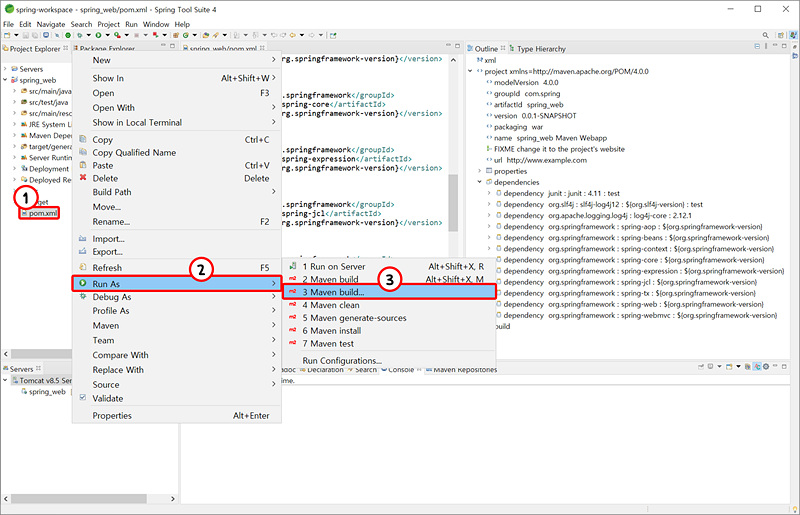The image size is (800, 515).
Task: Click the Servers view horizontal scrollbar thumb
Action: point(79,498)
